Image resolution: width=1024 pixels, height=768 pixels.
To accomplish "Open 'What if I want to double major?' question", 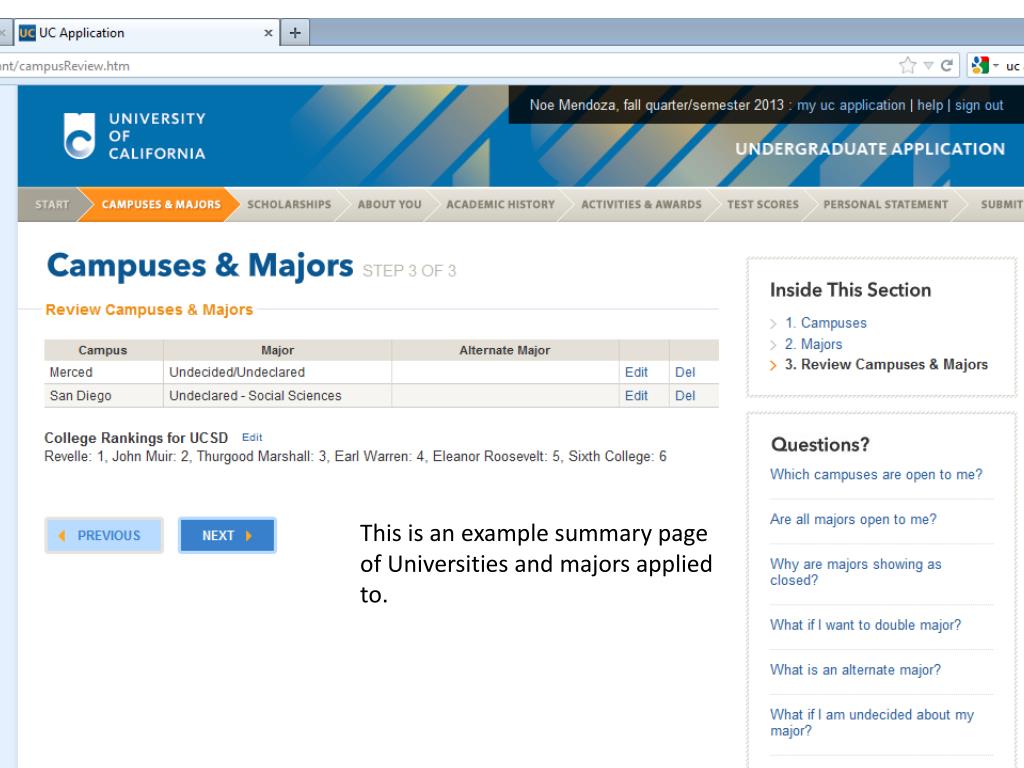I will [865, 625].
